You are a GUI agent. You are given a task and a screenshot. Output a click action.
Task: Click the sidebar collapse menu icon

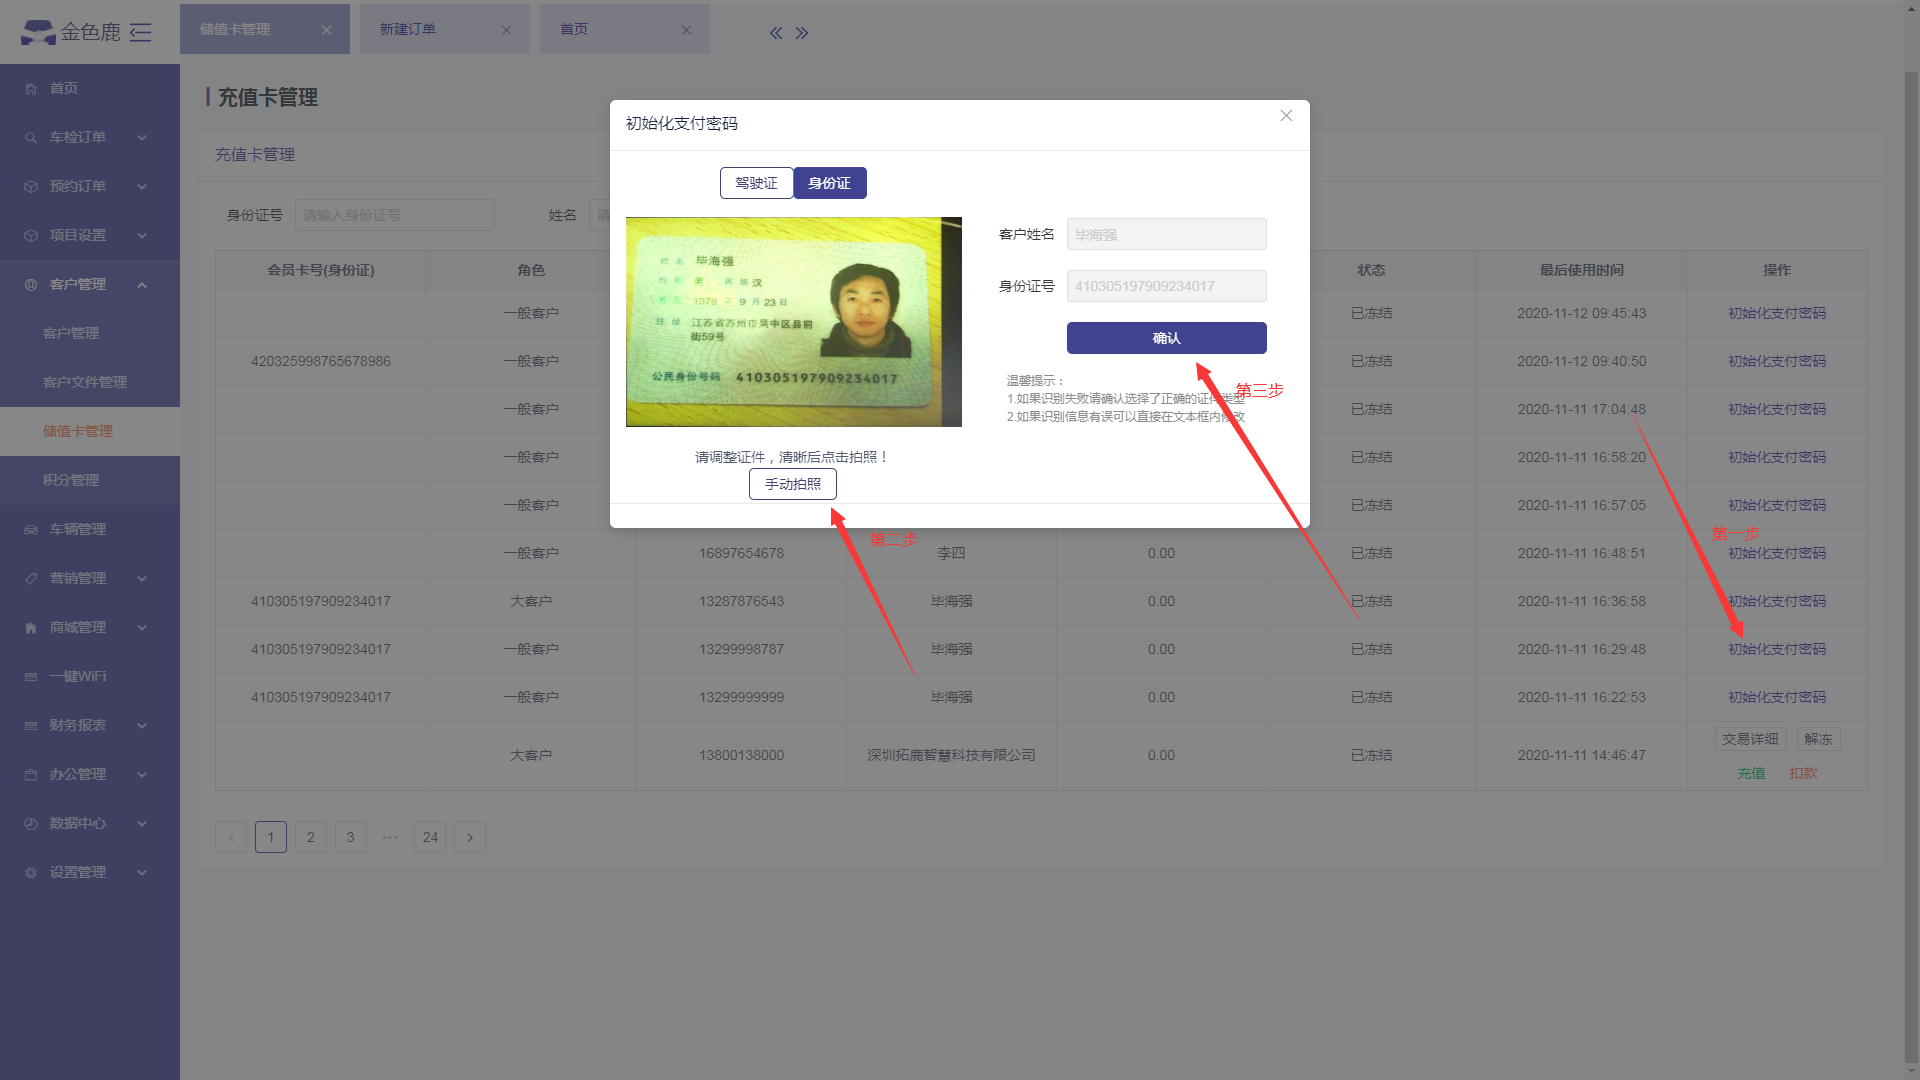141,32
